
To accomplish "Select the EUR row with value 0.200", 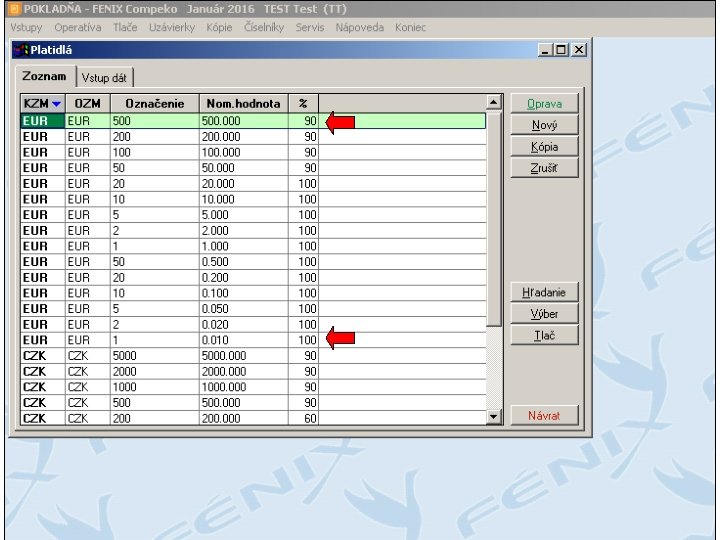I will [253, 278].
